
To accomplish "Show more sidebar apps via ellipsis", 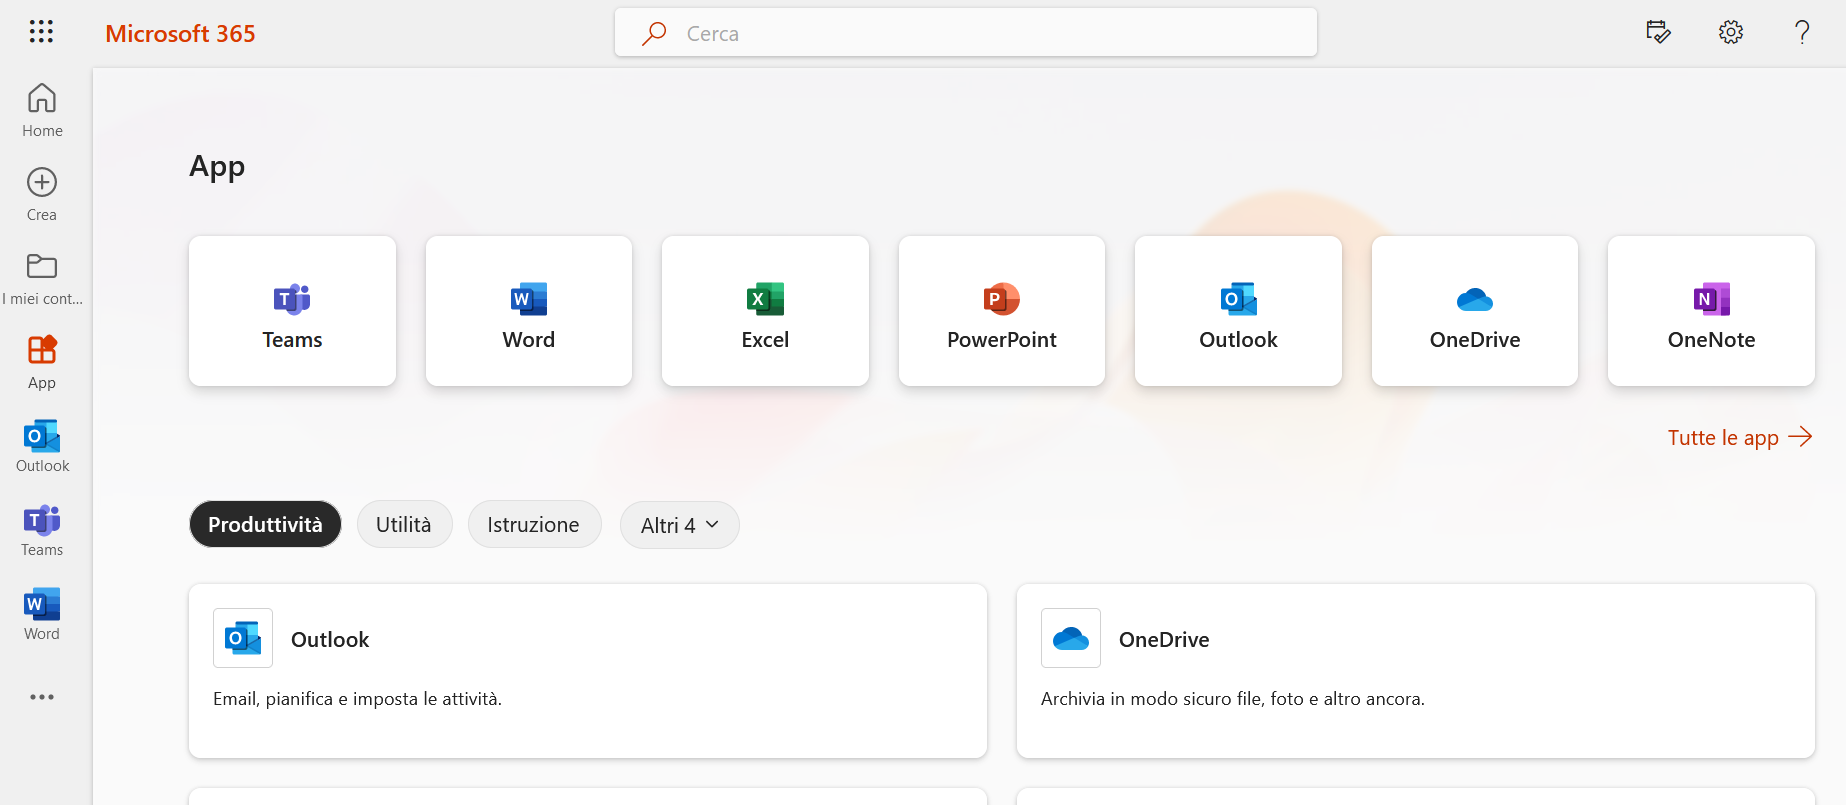I will click(42, 697).
